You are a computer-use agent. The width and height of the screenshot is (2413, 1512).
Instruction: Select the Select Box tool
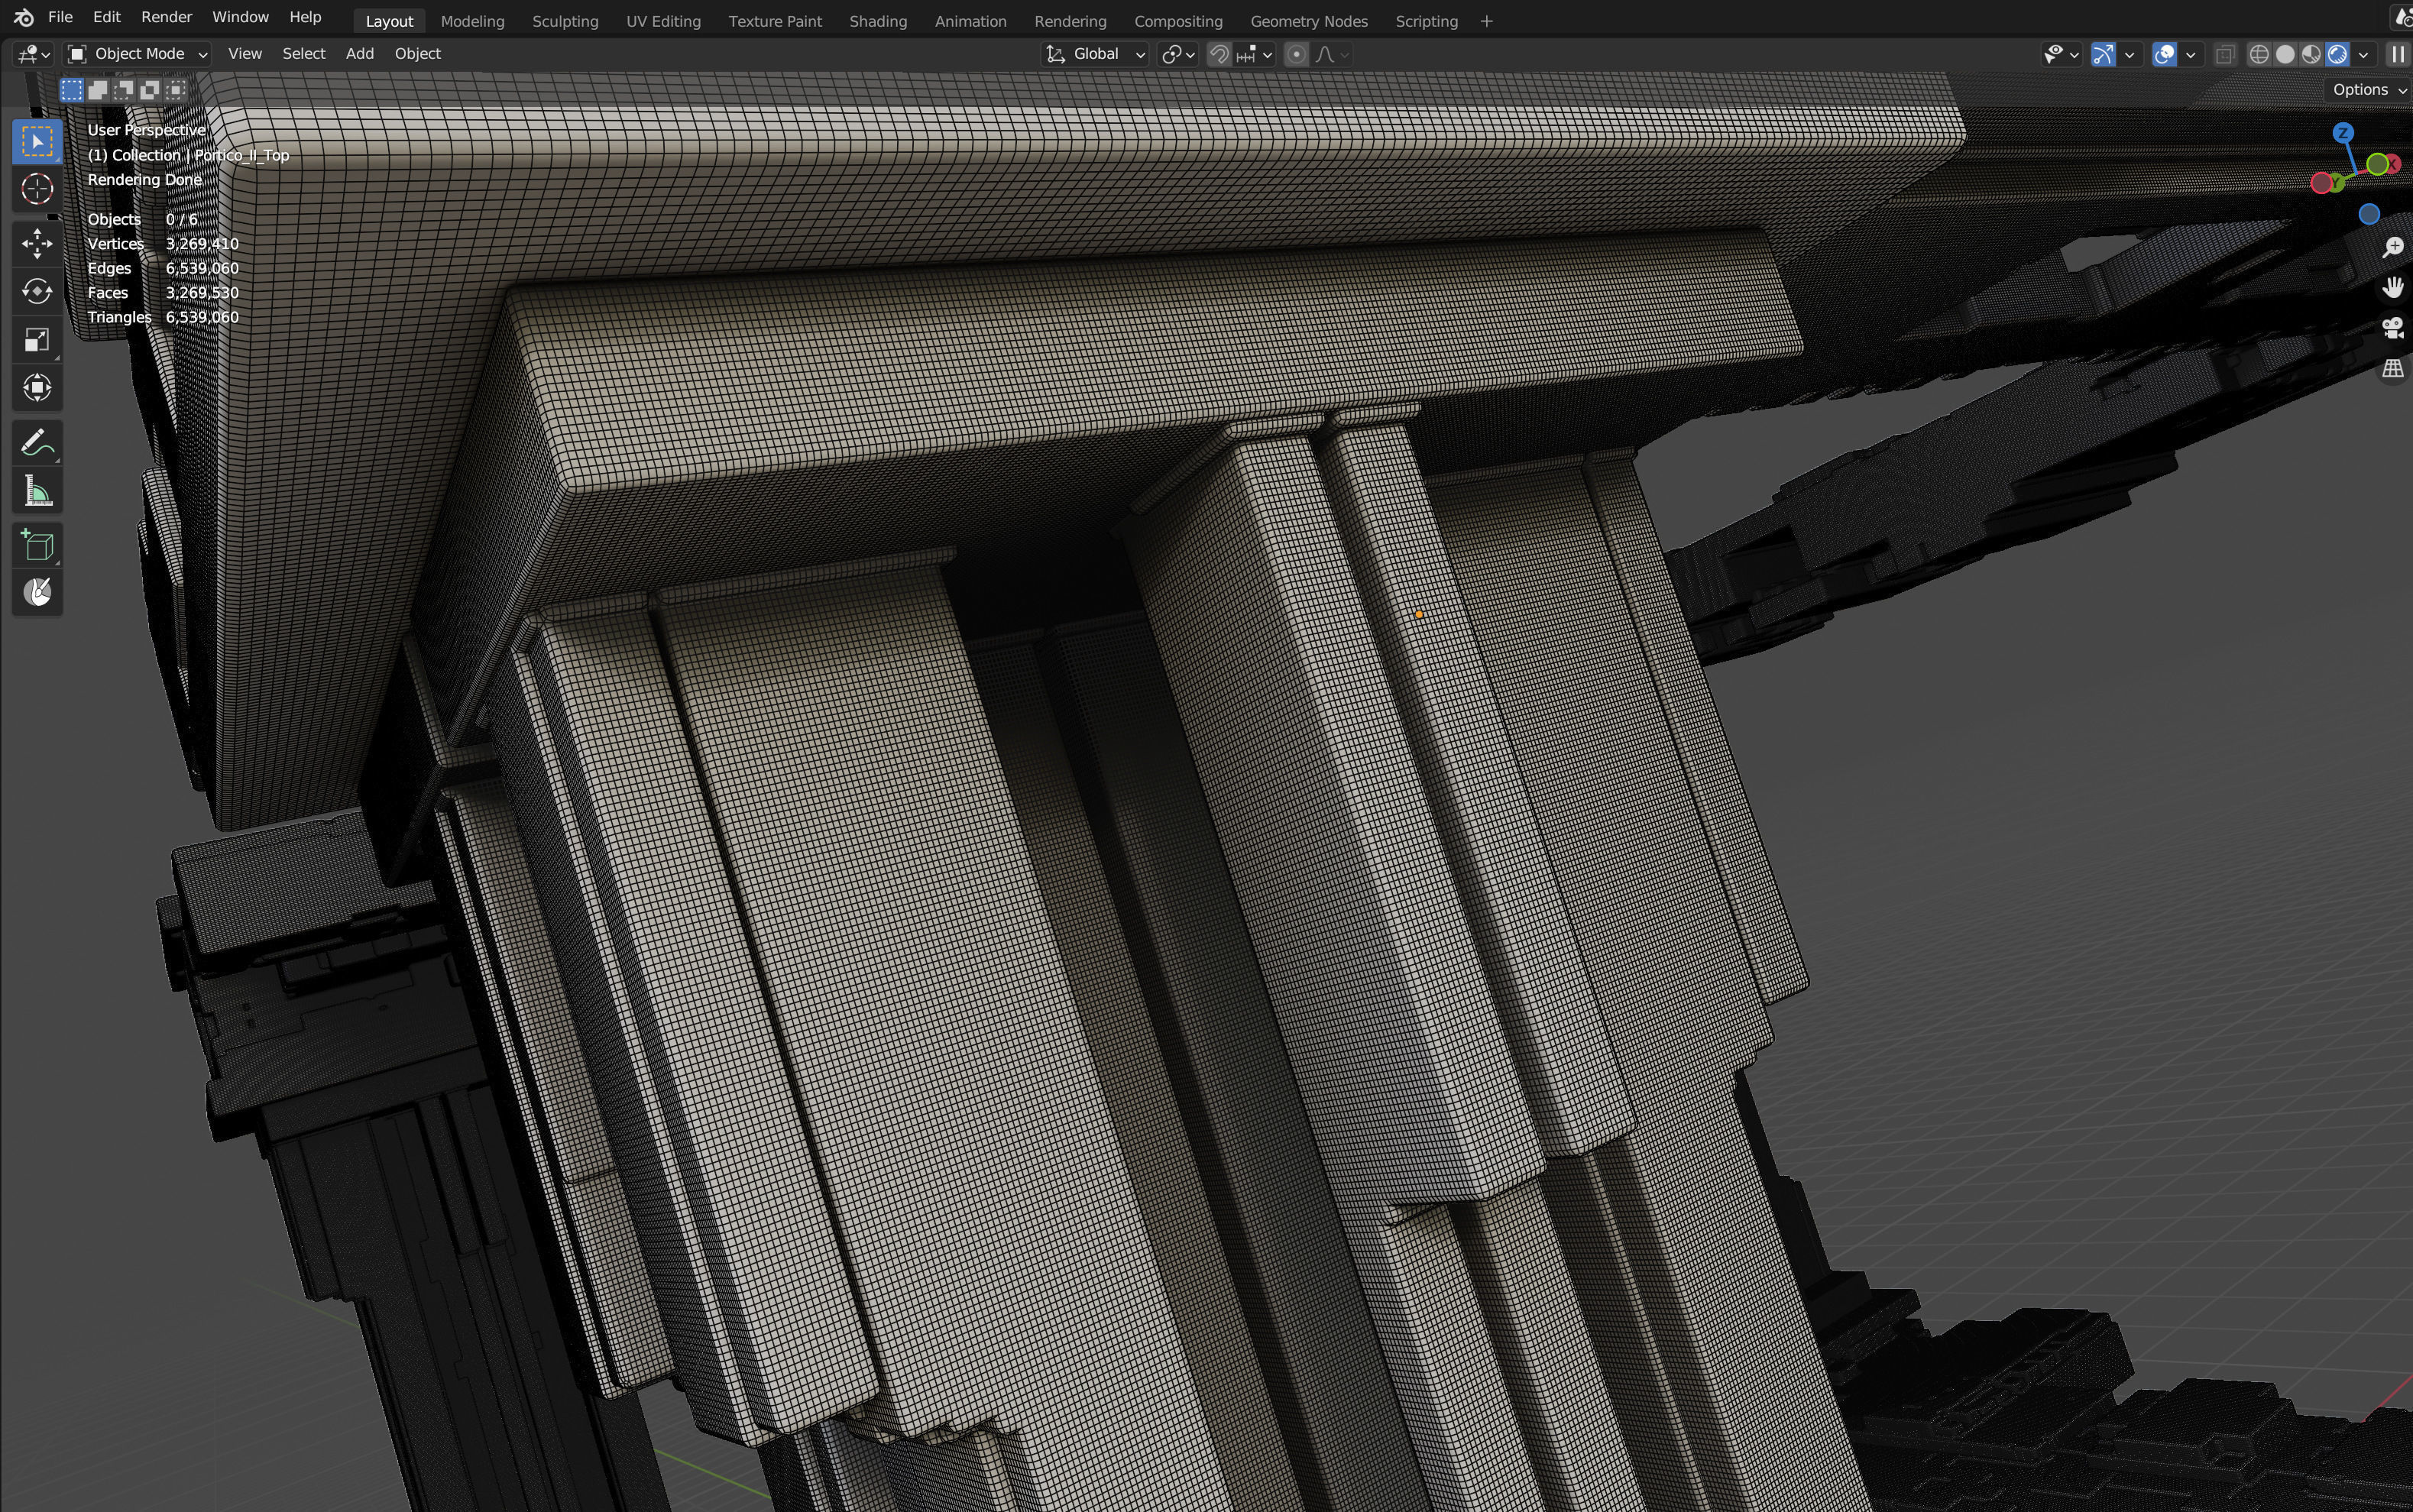(x=37, y=141)
